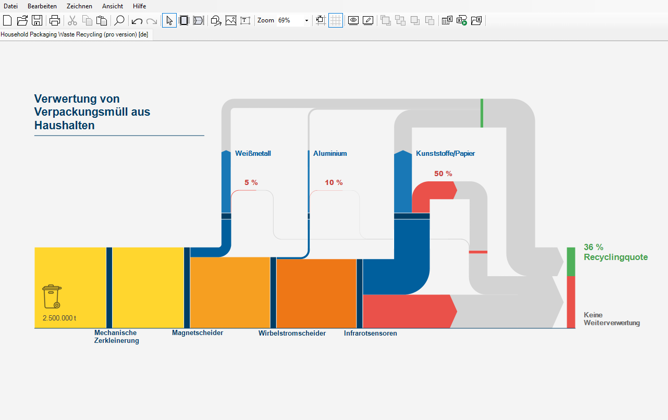This screenshot has width=668, height=420.
Task: Select the insert image tool
Action: [x=230, y=20]
